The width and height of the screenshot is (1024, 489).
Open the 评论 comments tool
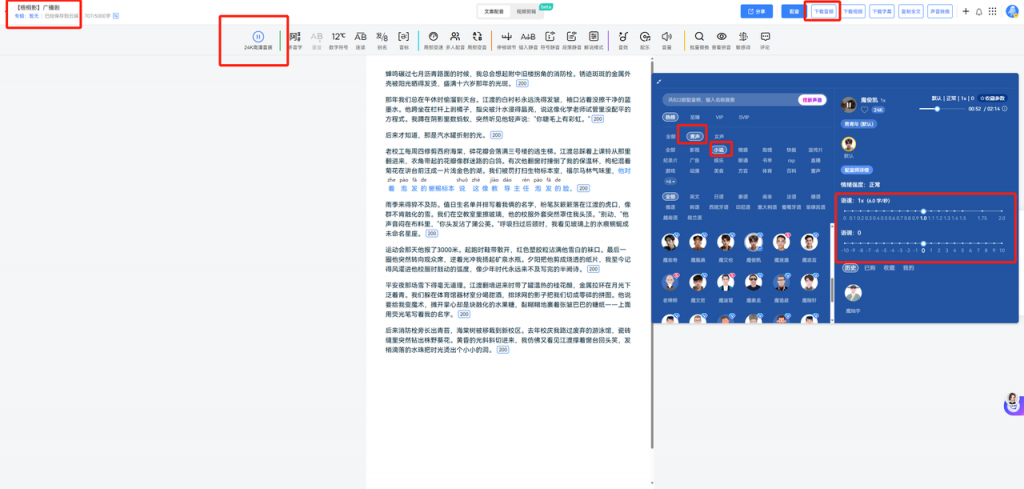tap(765, 40)
